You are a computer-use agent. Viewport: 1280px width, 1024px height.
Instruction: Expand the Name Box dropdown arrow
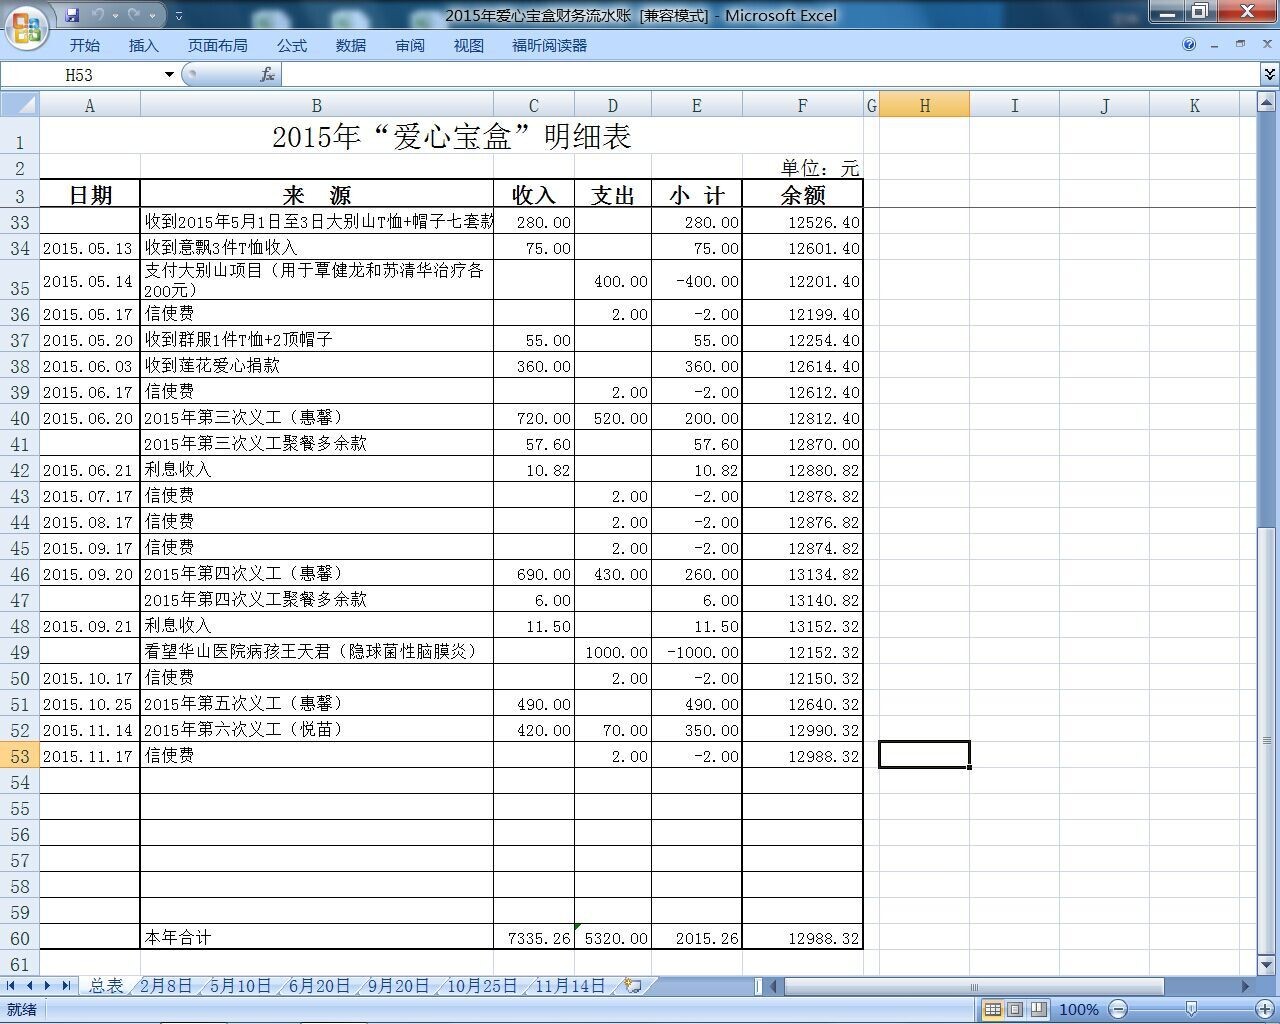169,75
